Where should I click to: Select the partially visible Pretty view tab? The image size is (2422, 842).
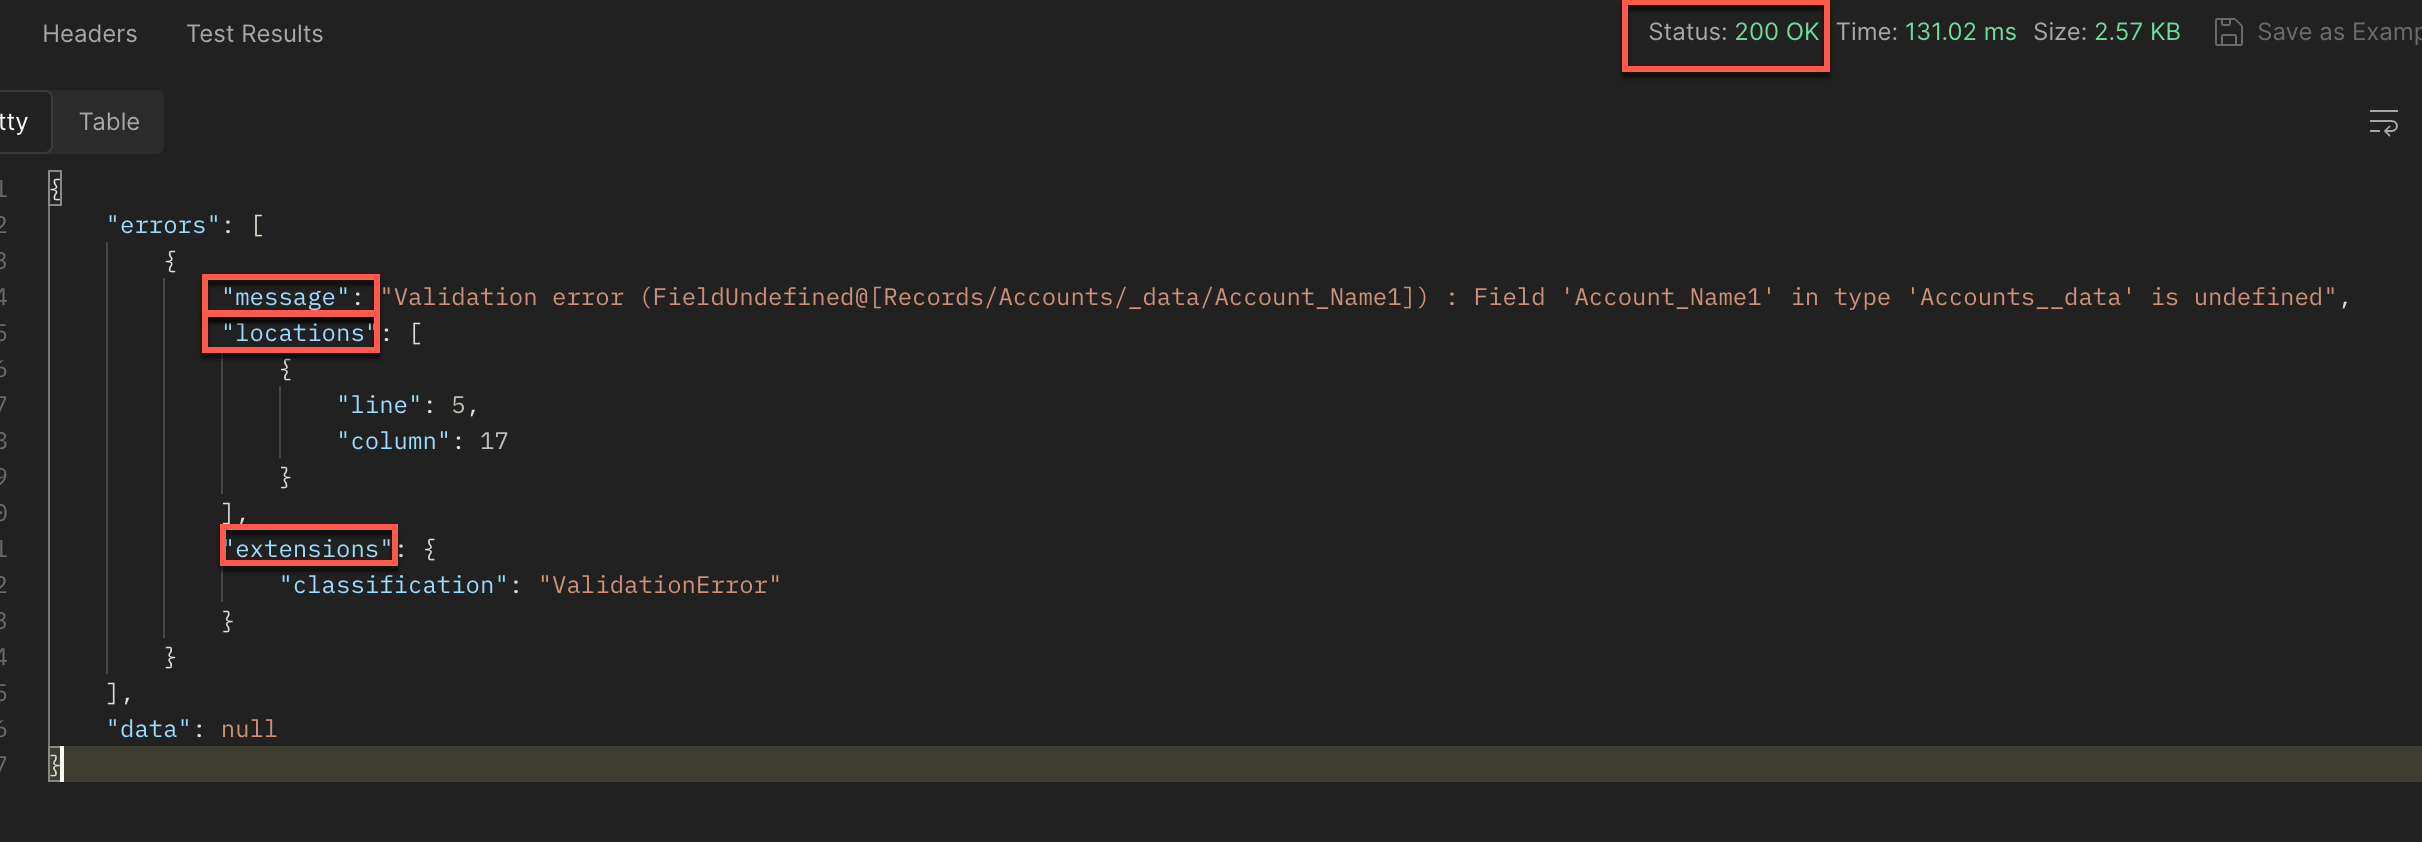coord(16,122)
